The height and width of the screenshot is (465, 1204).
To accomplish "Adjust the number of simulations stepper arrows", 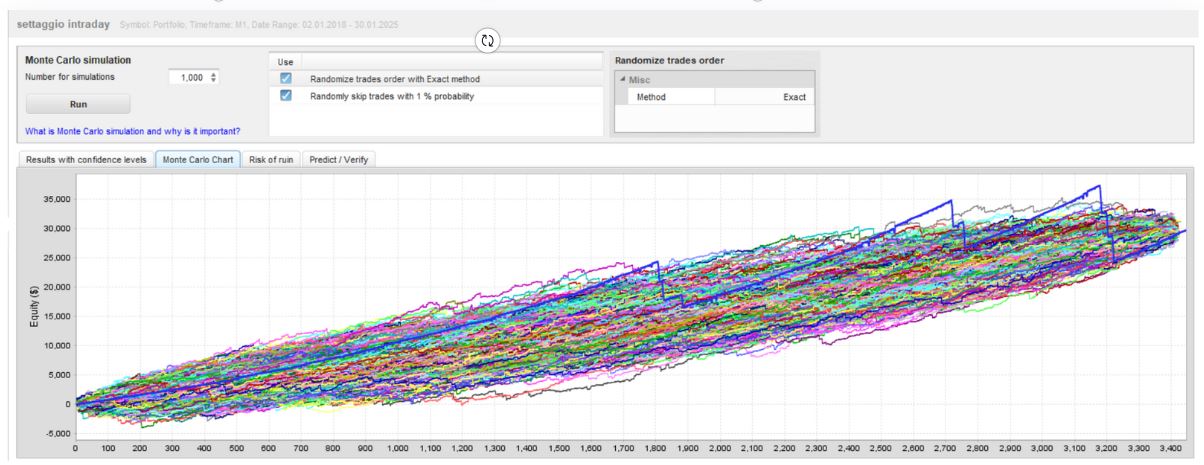I will [x=214, y=77].
